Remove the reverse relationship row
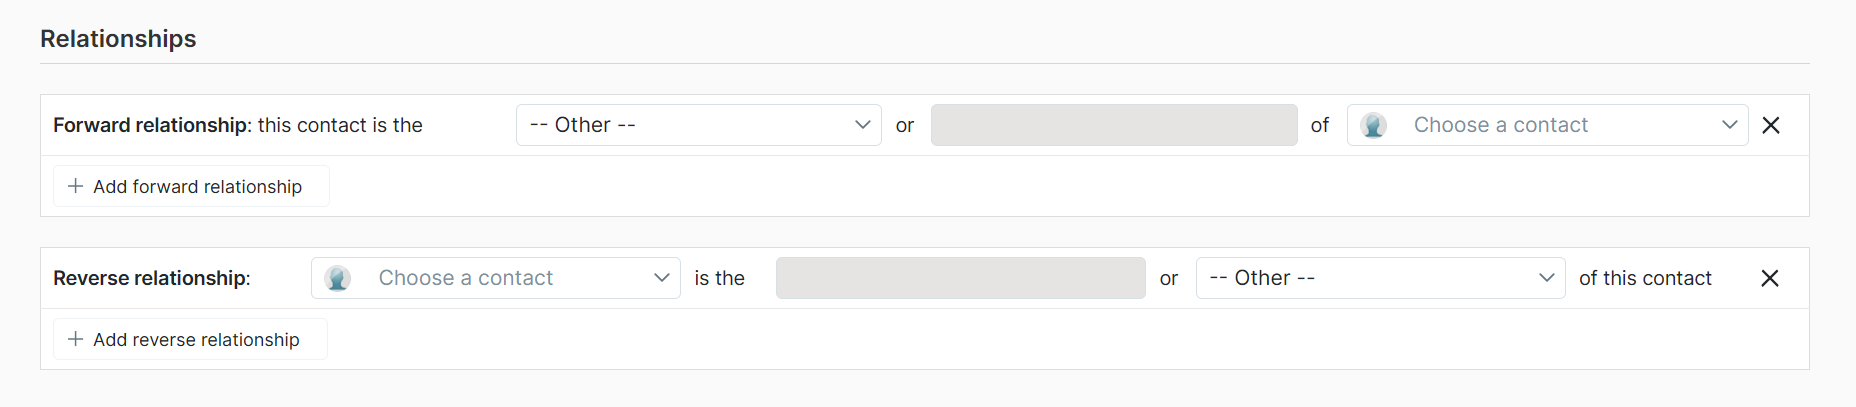This screenshot has height=407, width=1856. coord(1769,278)
